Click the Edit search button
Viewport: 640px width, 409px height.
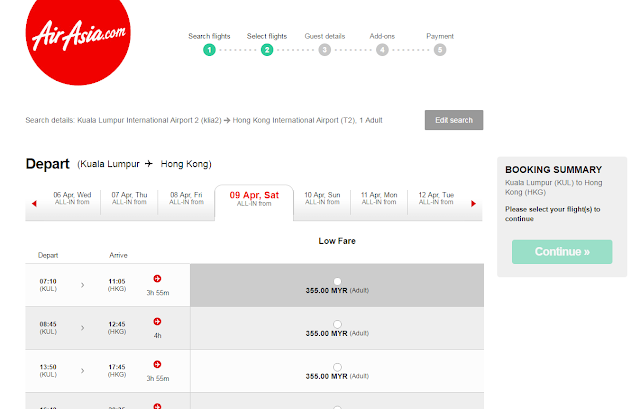[x=454, y=120]
